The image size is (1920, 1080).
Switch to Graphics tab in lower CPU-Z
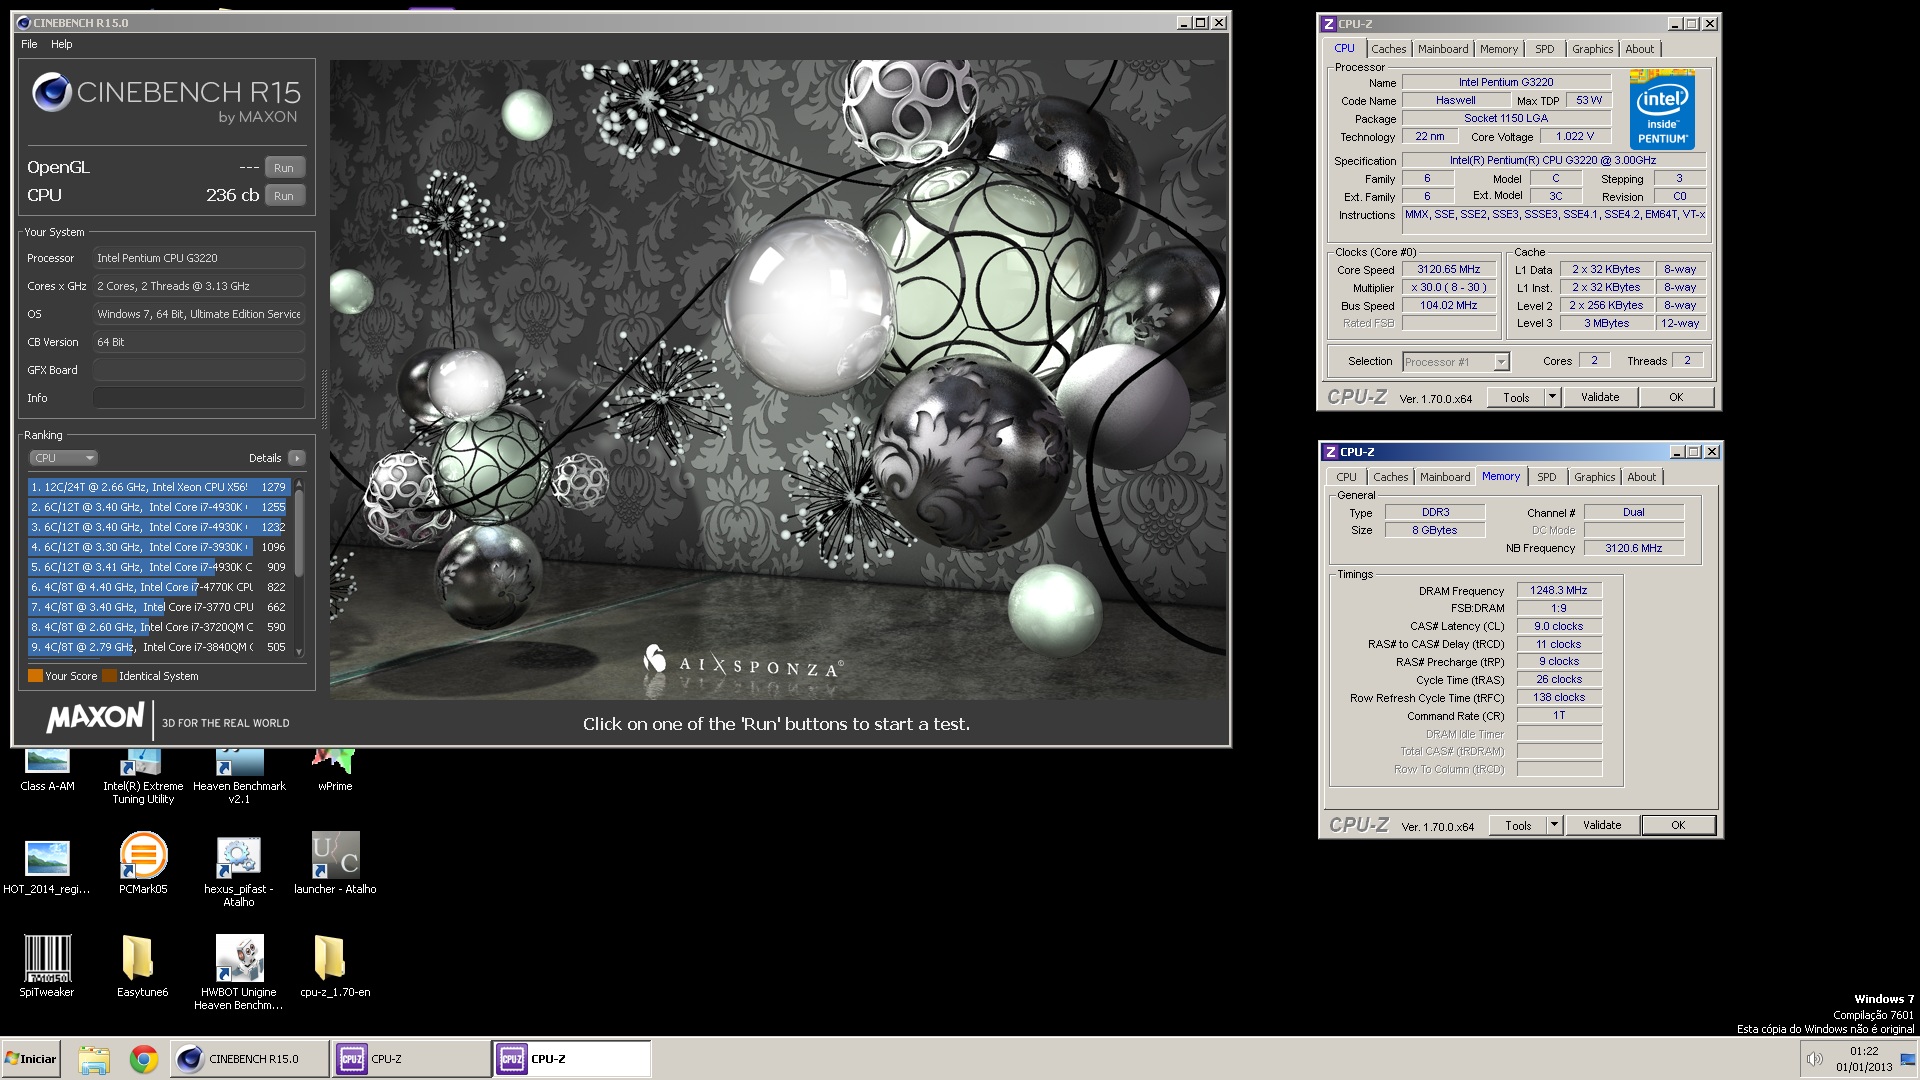1594,477
